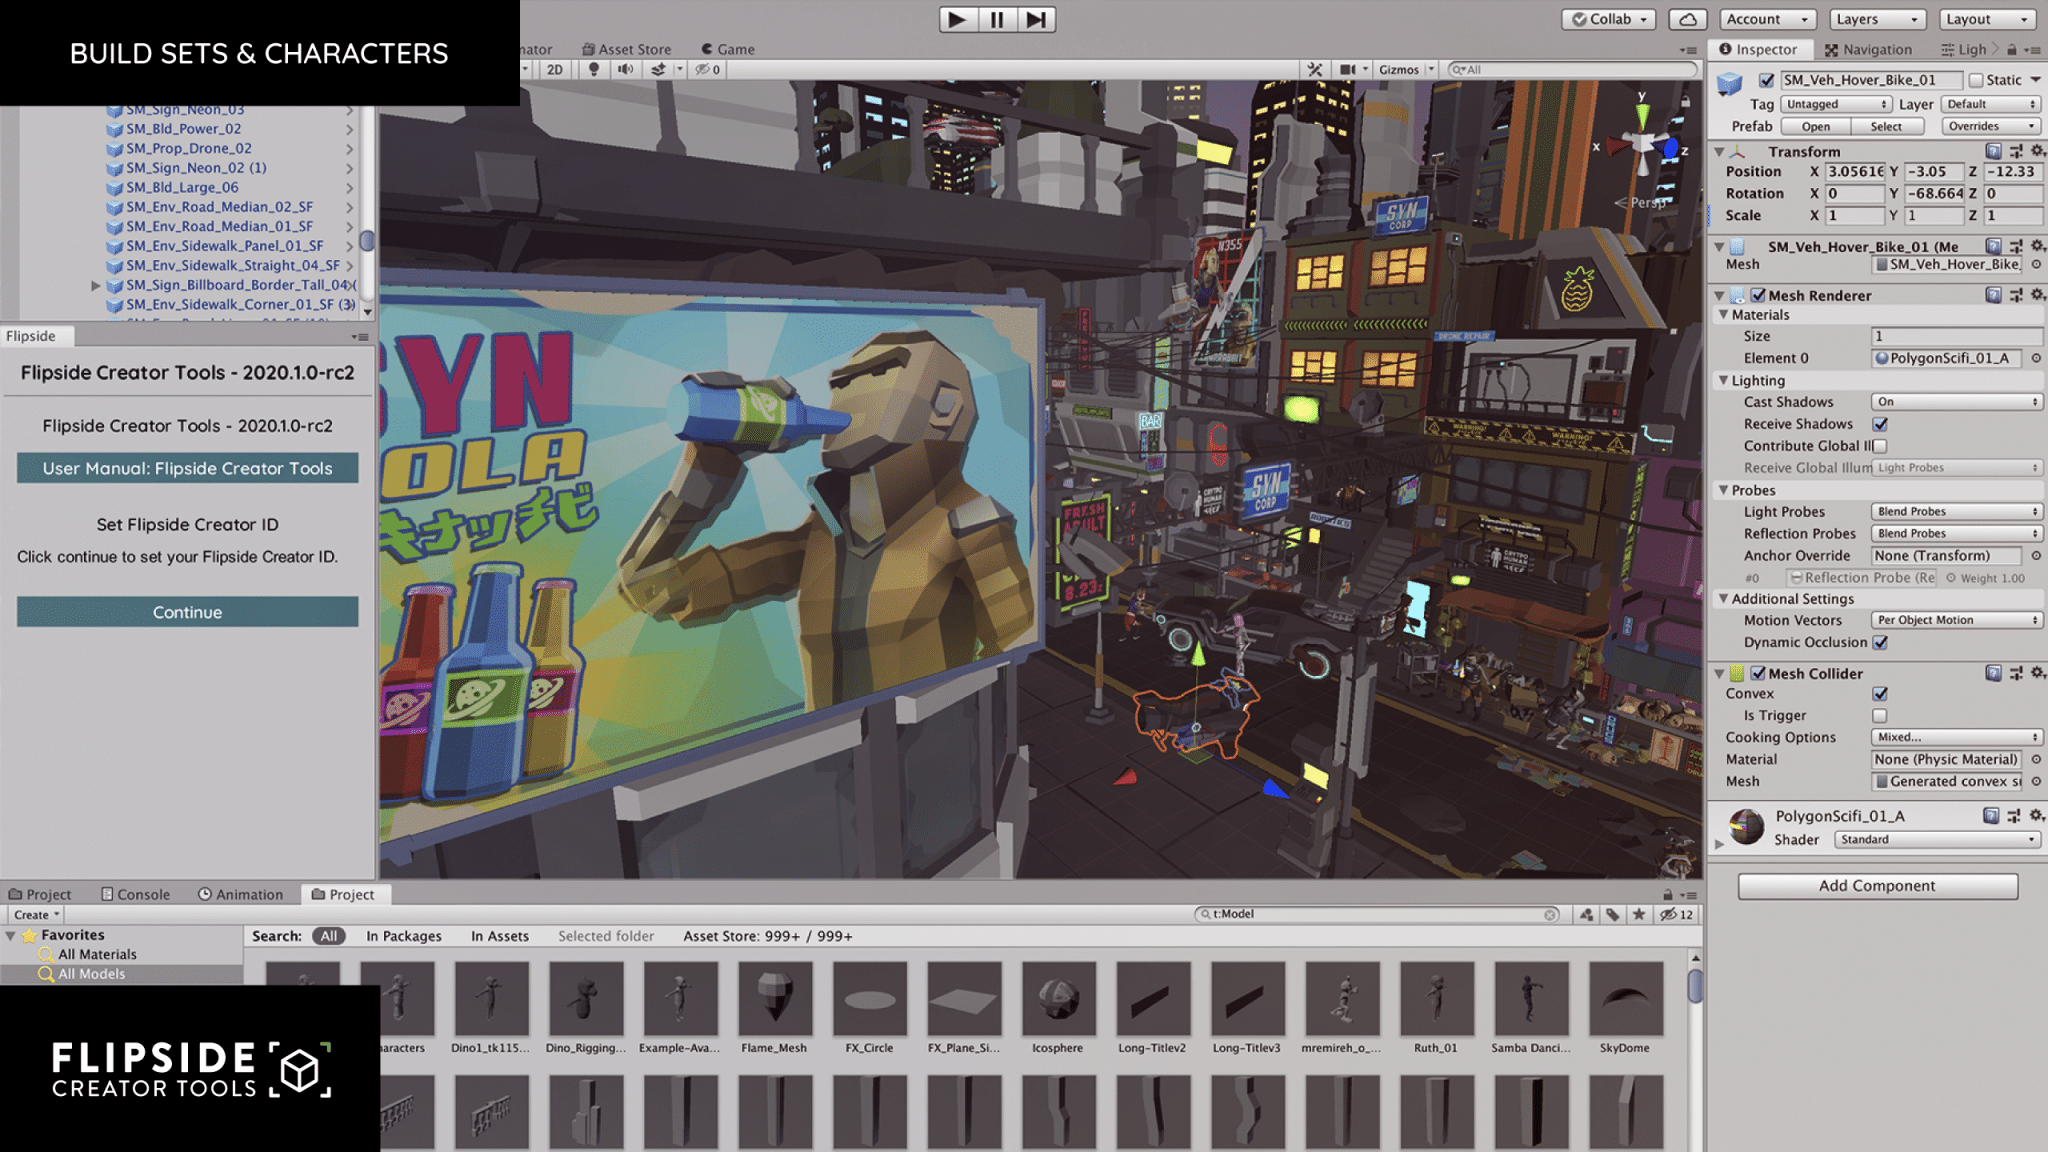Enable the Is Trigger checkbox
The height and width of the screenshot is (1152, 2048).
point(1882,716)
